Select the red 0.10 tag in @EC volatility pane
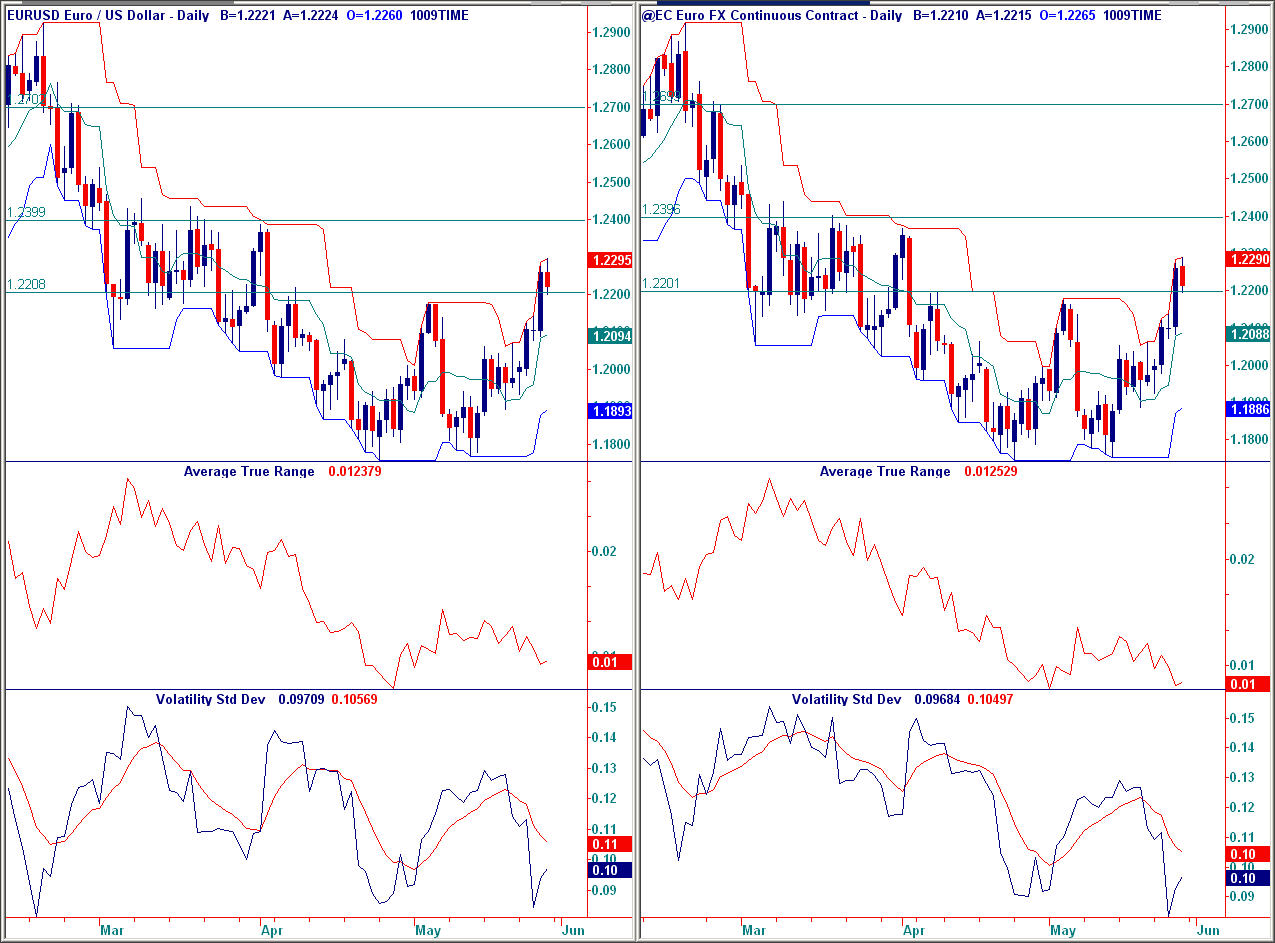The width and height of the screenshot is (1275, 943). click(x=1247, y=854)
